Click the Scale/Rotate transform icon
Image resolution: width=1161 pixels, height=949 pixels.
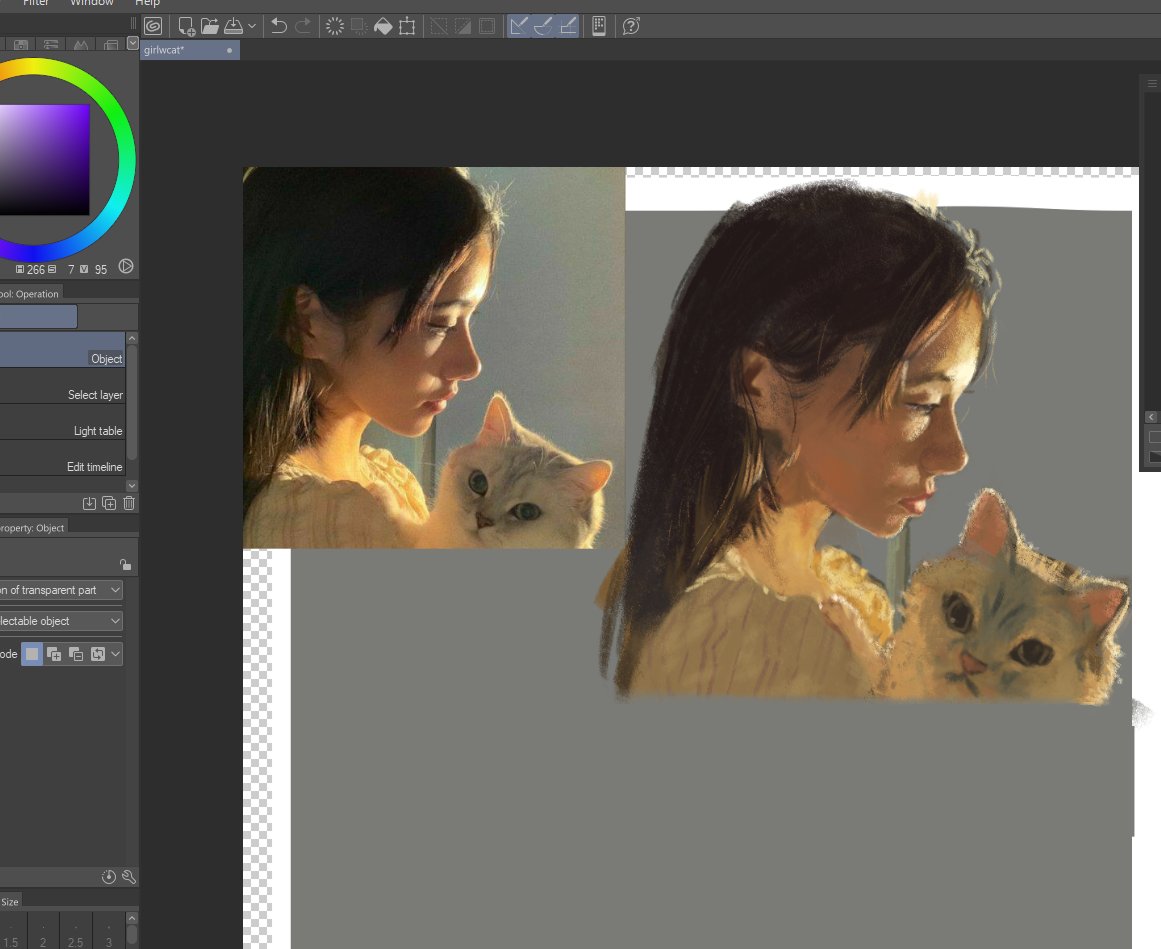(407, 27)
